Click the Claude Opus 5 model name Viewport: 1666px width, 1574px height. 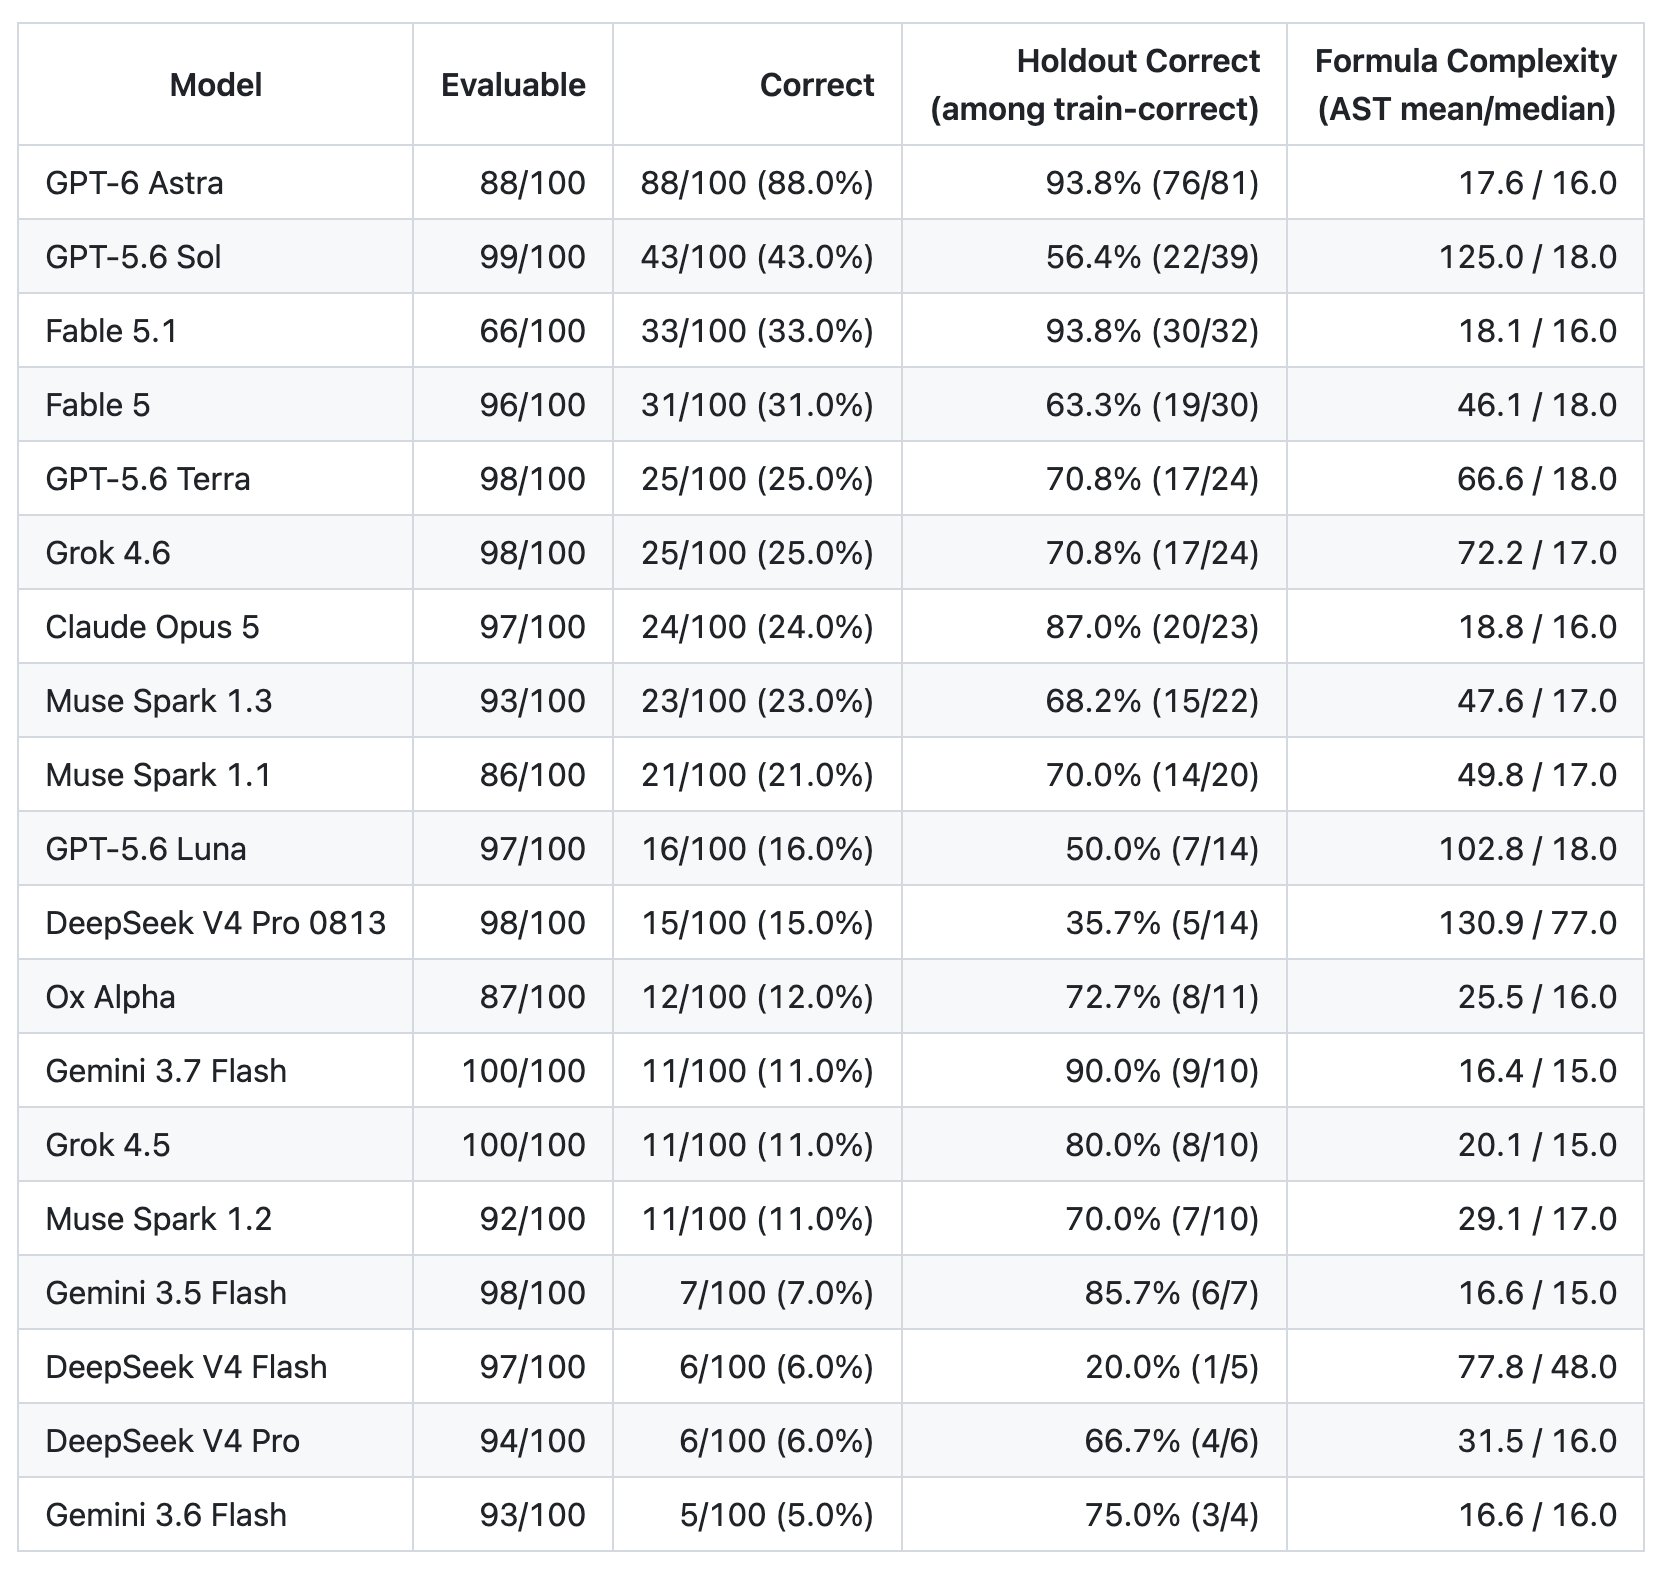pyautogui.click(x=152, y=627)
